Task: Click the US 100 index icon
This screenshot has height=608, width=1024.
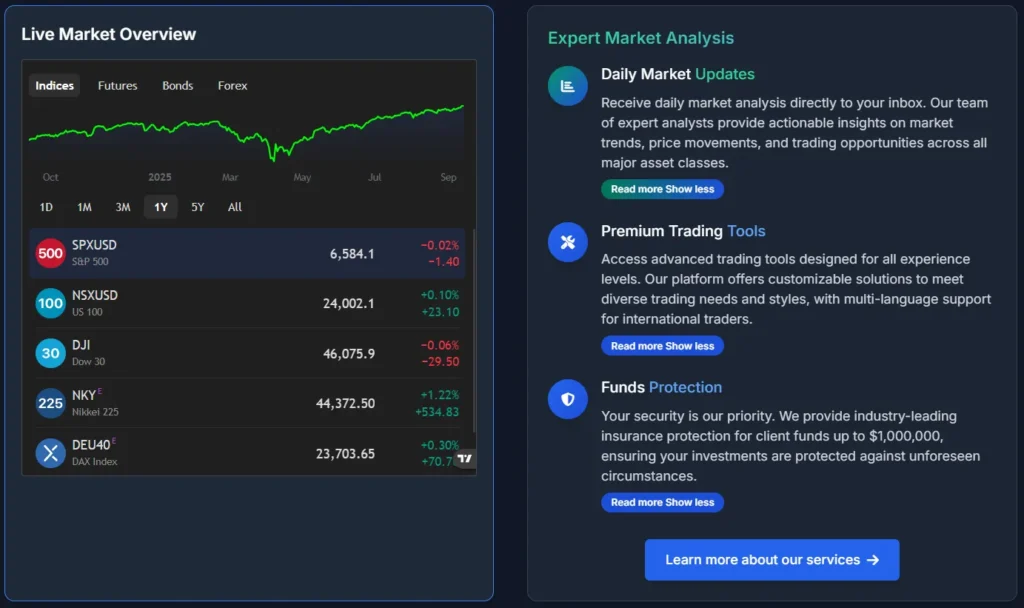Action: pos(50,303)
